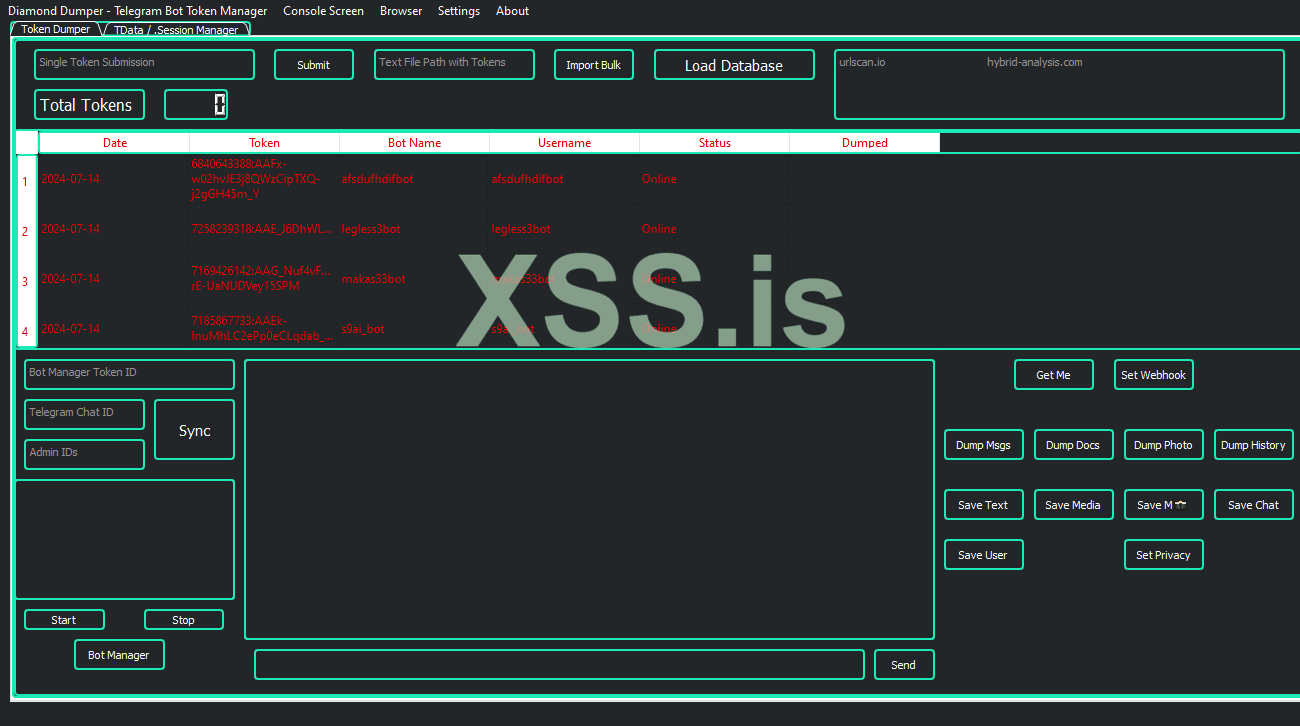Click makas33bot in the Bot Name column
This screenshot has width=1300, height=726.
[x=373, y=279]
